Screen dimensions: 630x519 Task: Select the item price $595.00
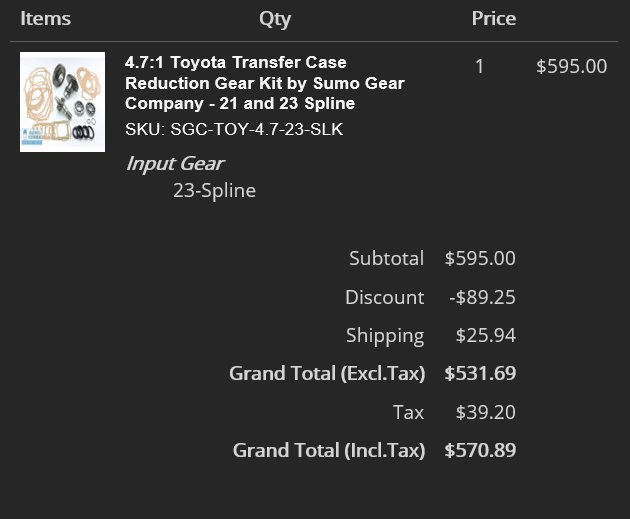click(x=571, y=66)
